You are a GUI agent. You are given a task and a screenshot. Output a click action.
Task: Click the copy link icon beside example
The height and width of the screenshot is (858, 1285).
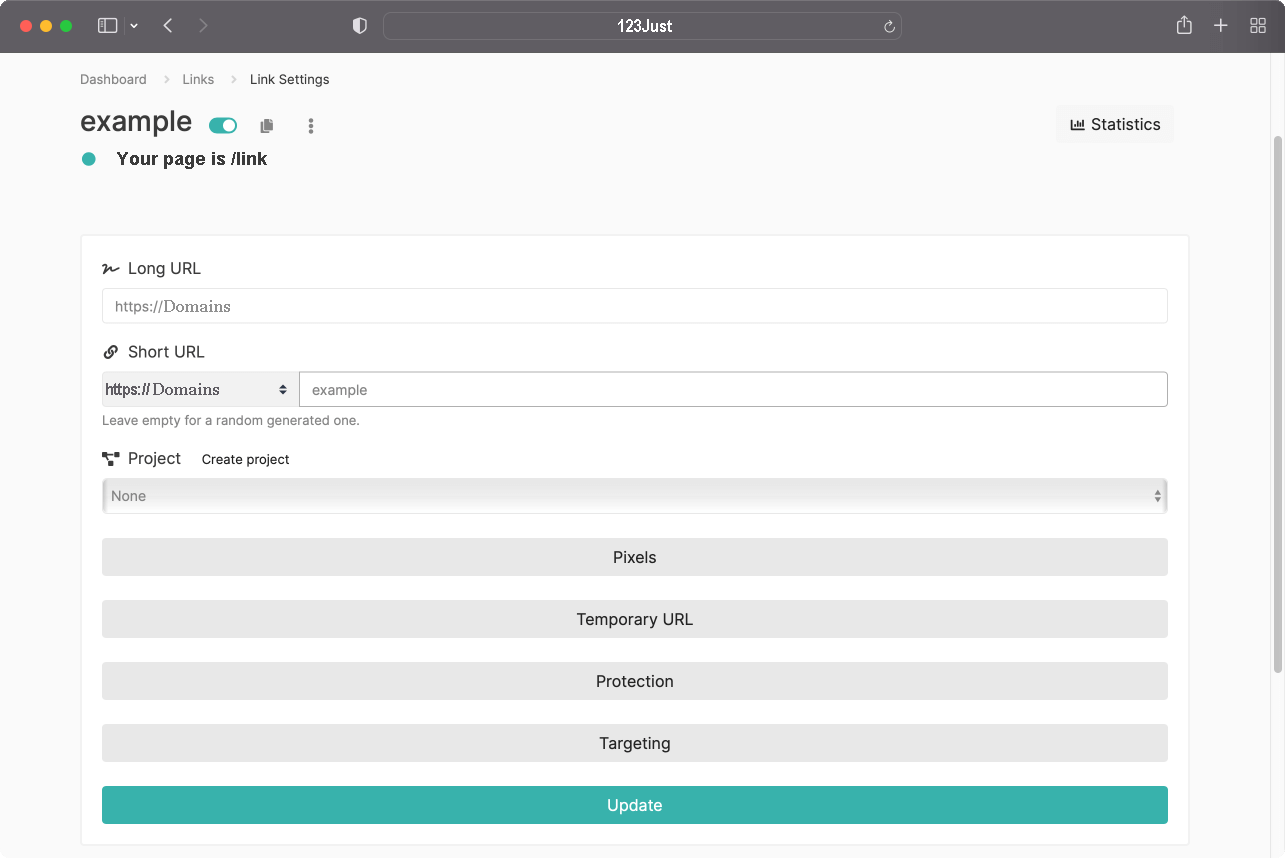point(266,126)
